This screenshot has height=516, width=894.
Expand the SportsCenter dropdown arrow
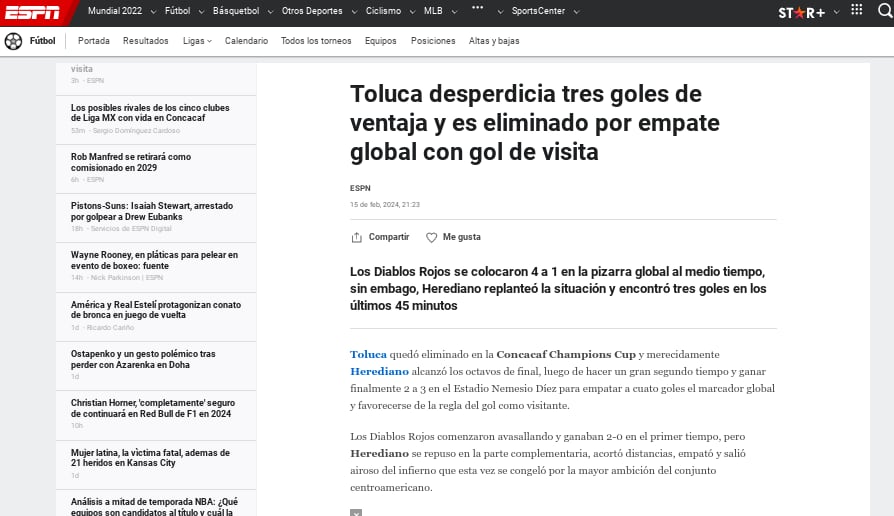576,11
